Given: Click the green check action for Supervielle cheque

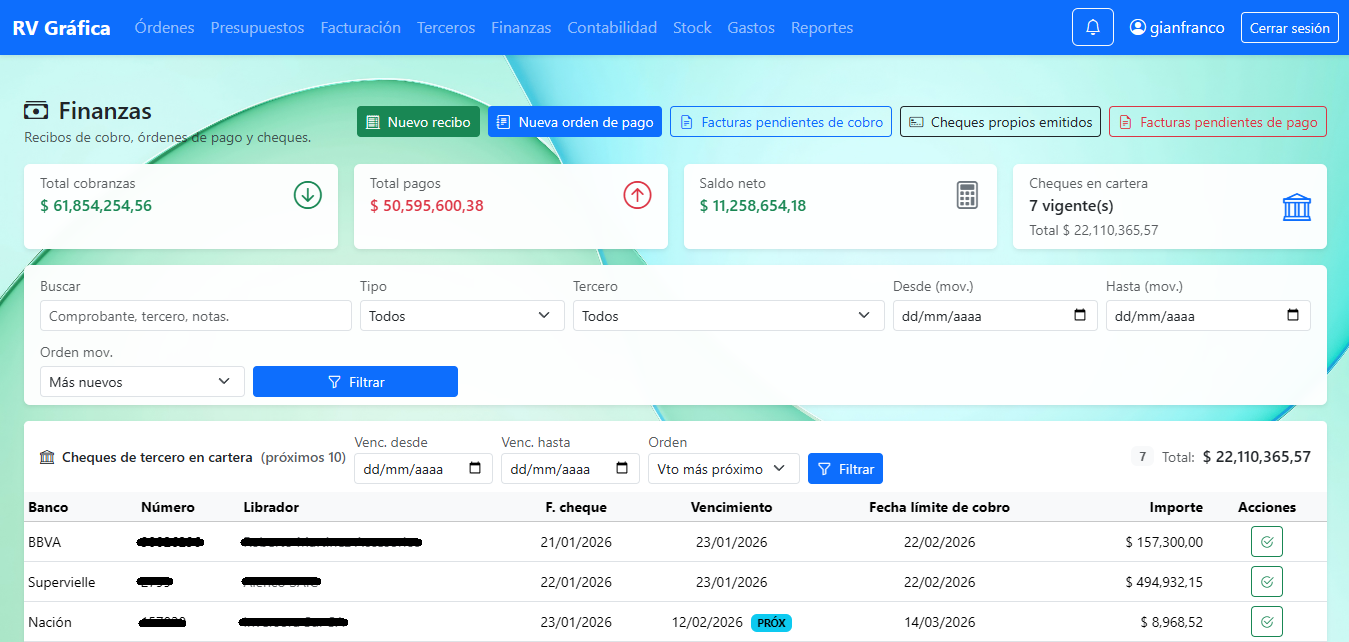Looking at the screenshot, I should [x=1267, y=581].
